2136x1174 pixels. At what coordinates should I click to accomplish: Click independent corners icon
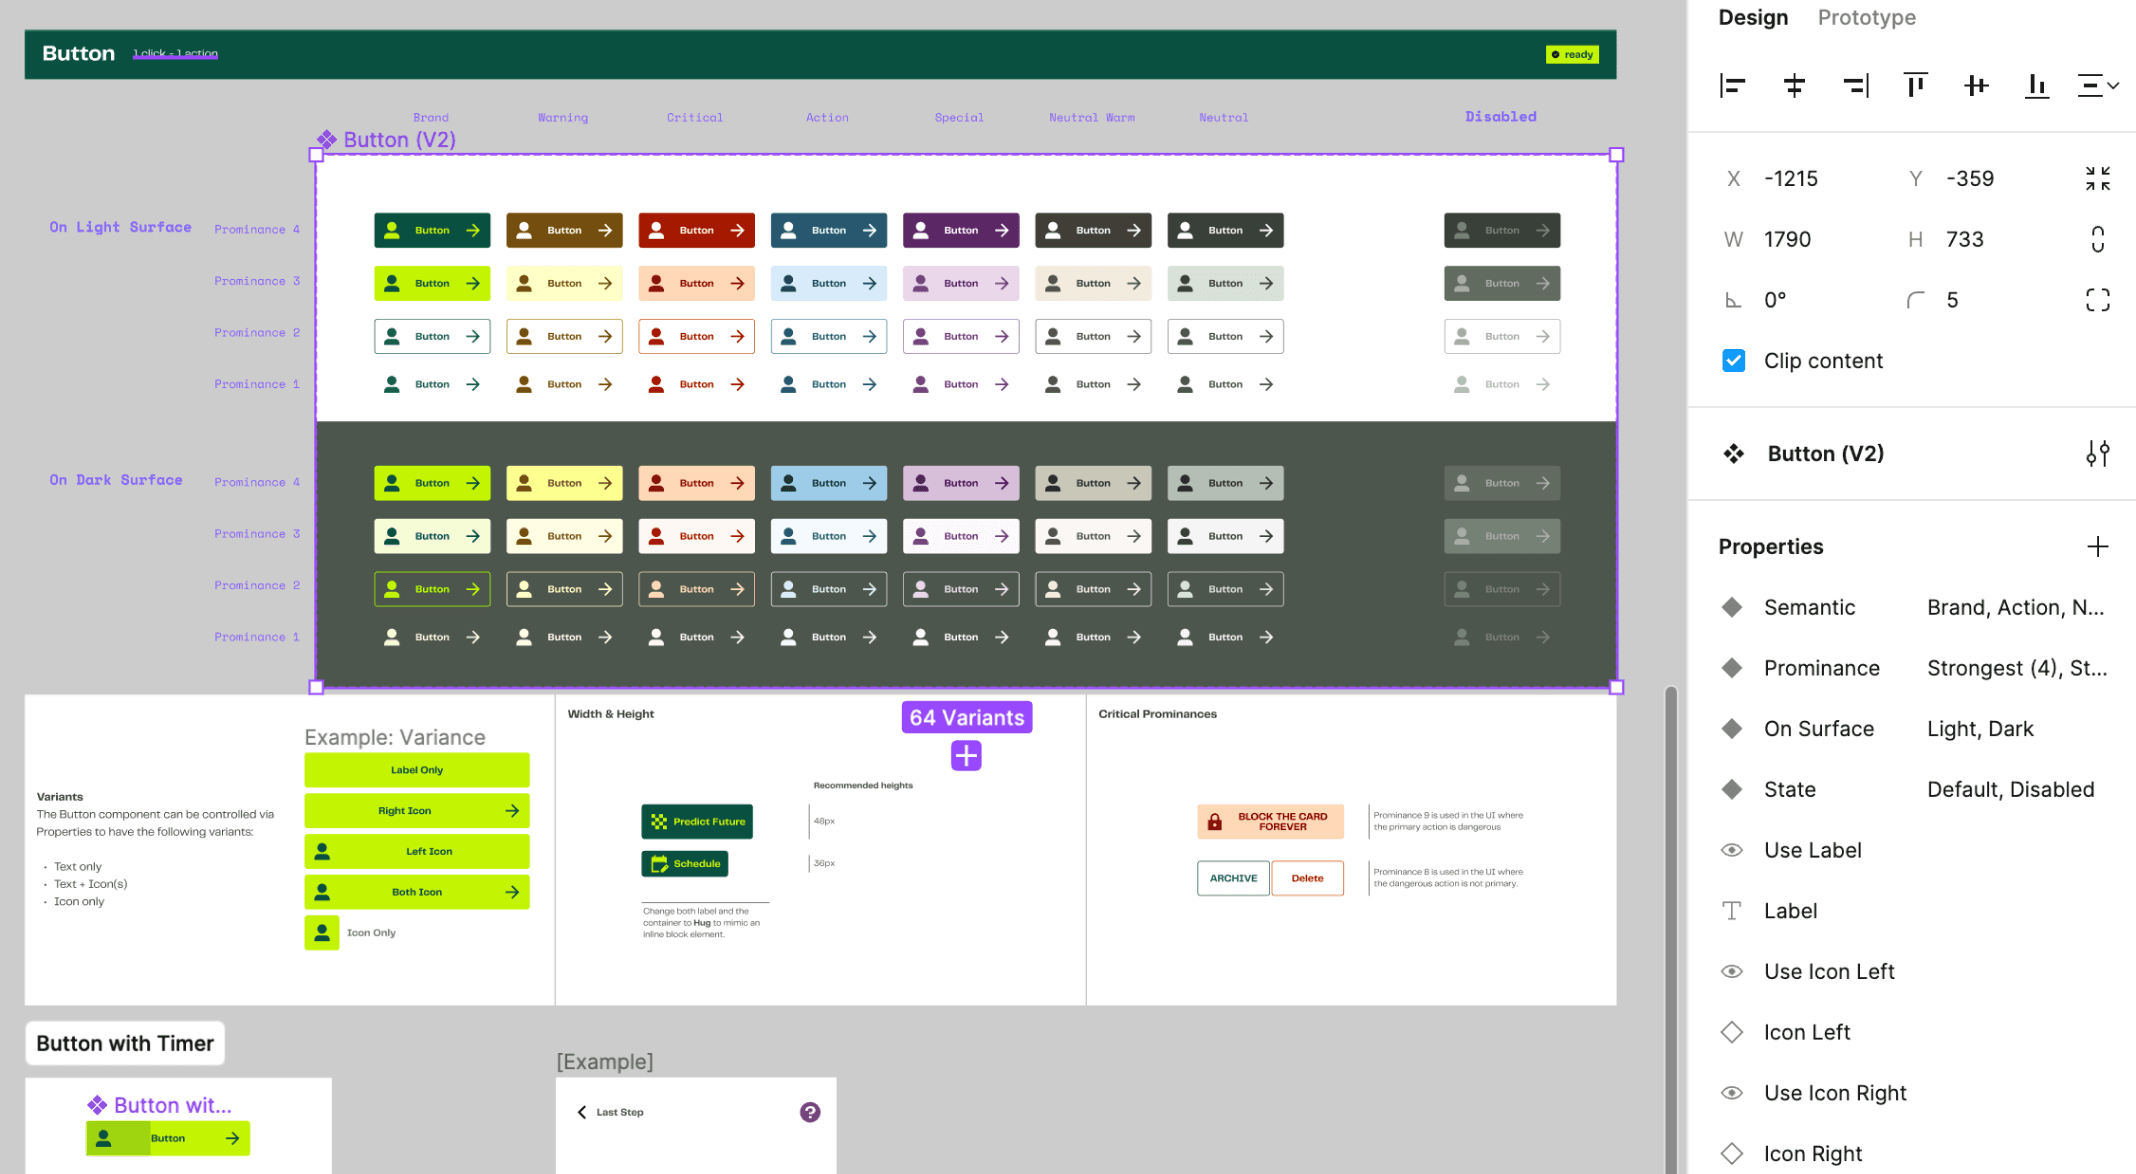(2097, 300)
